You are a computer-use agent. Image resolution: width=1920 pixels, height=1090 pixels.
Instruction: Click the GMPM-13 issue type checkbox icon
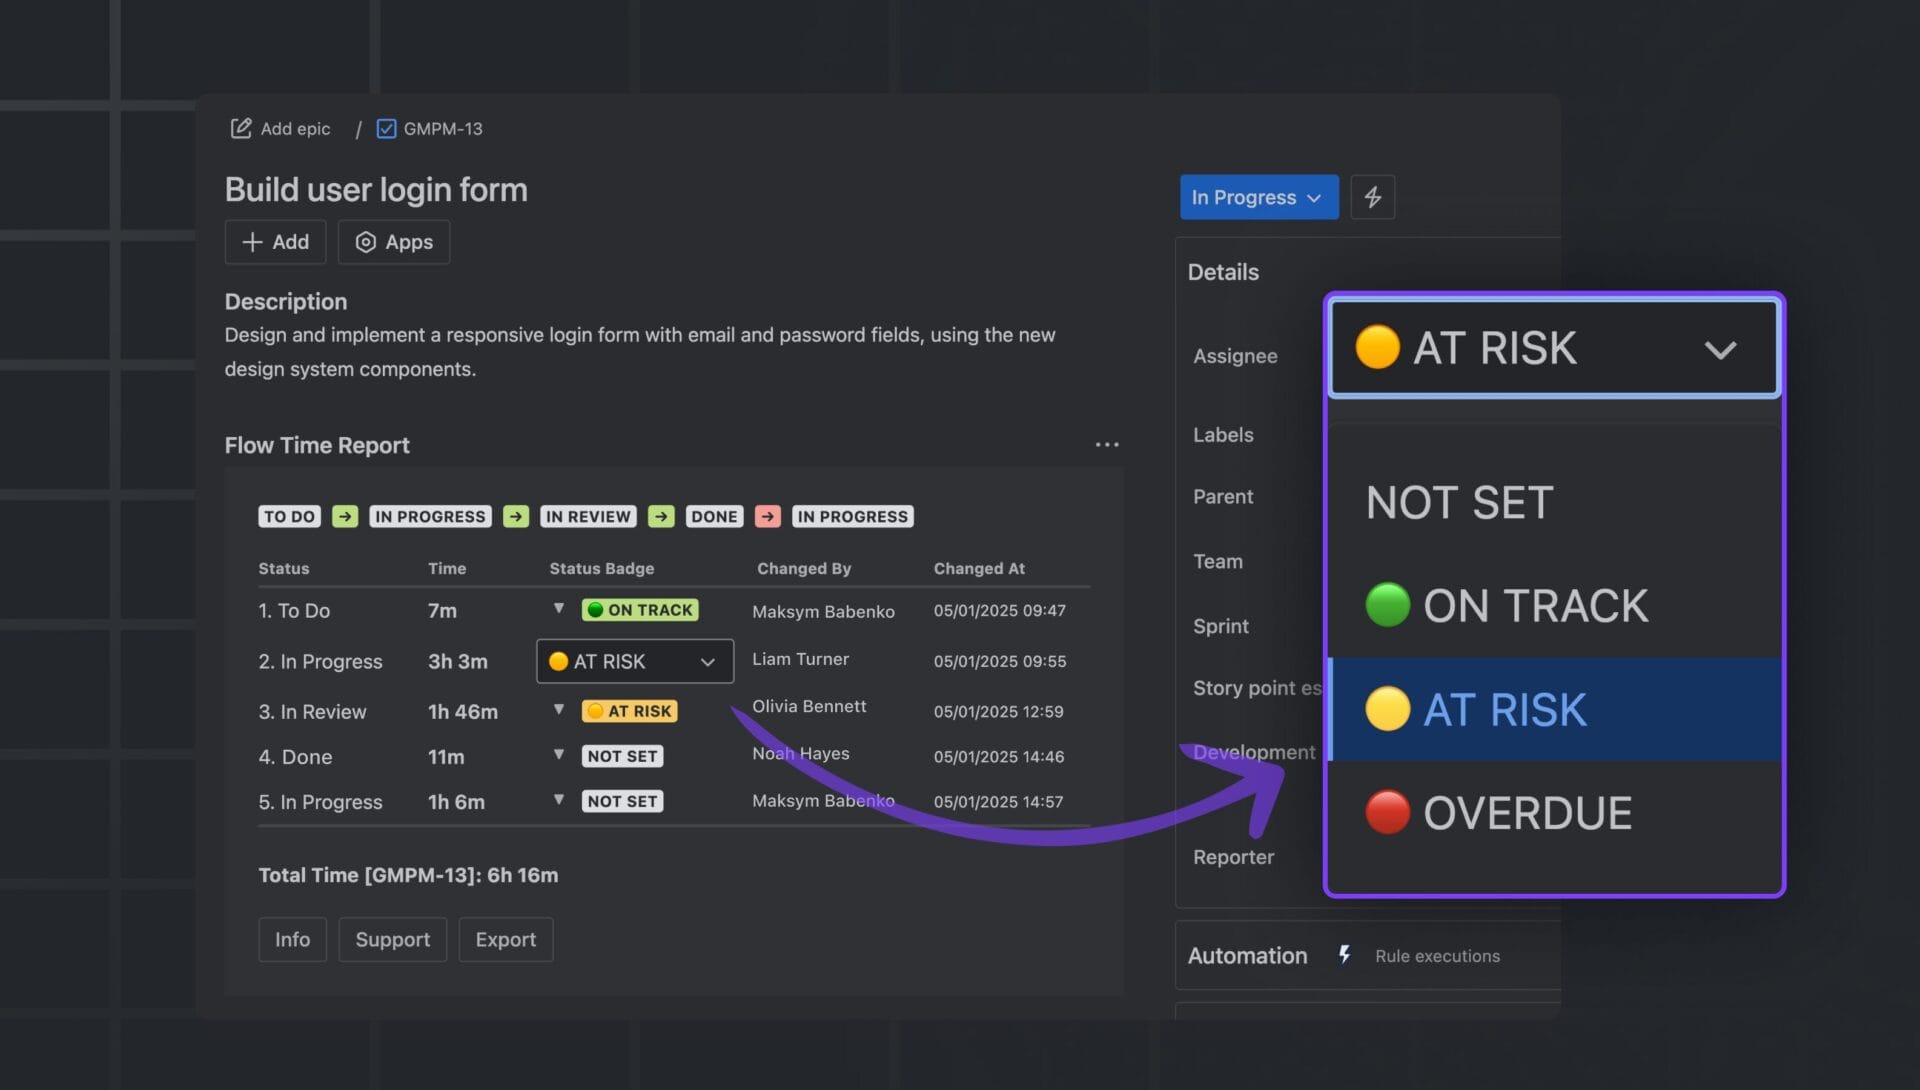pos(386,128)
